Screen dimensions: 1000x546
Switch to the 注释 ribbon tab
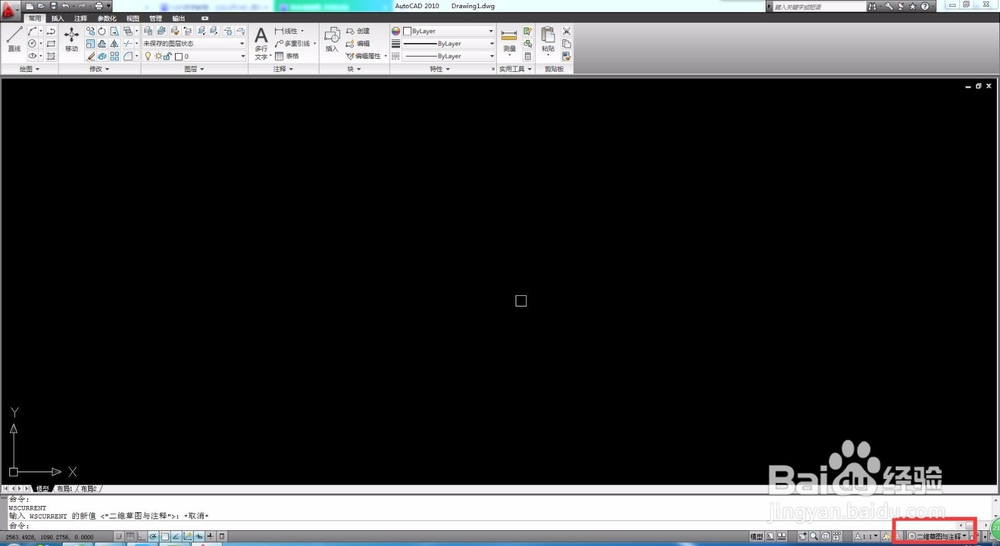80,18
